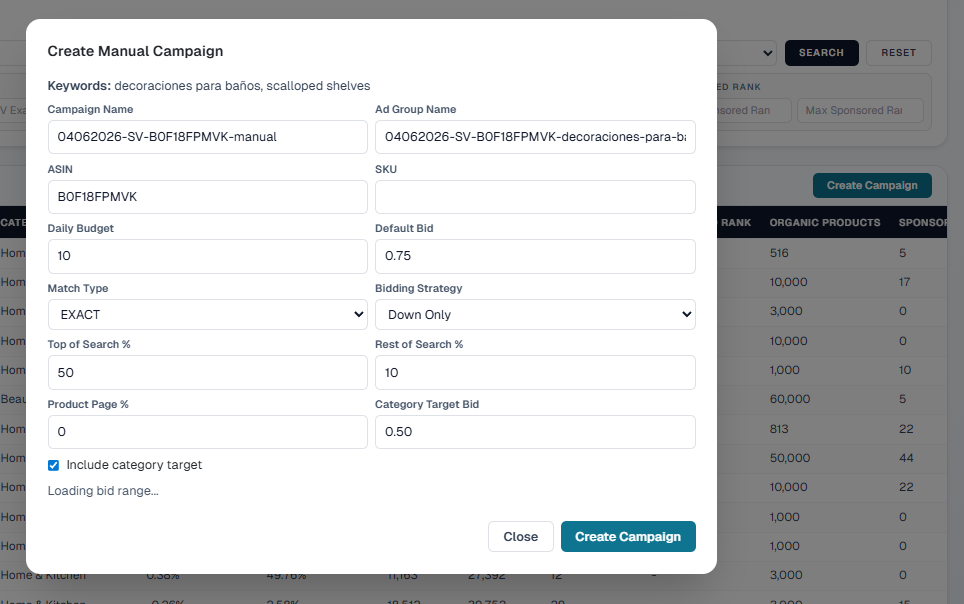964x604 pixels.
Task: Edit the Default Bid value
Action: click(x=535, y=256)
